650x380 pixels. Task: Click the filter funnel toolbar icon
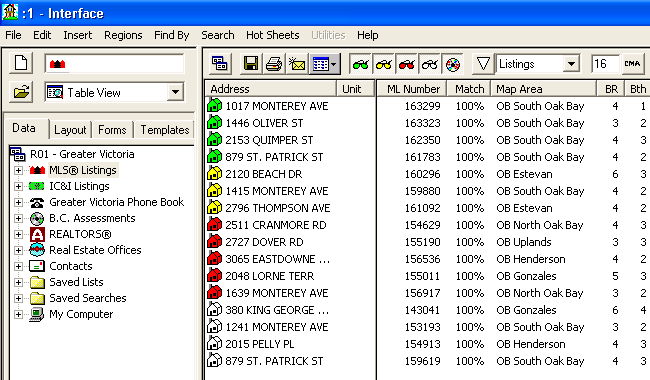coord(483,64)
